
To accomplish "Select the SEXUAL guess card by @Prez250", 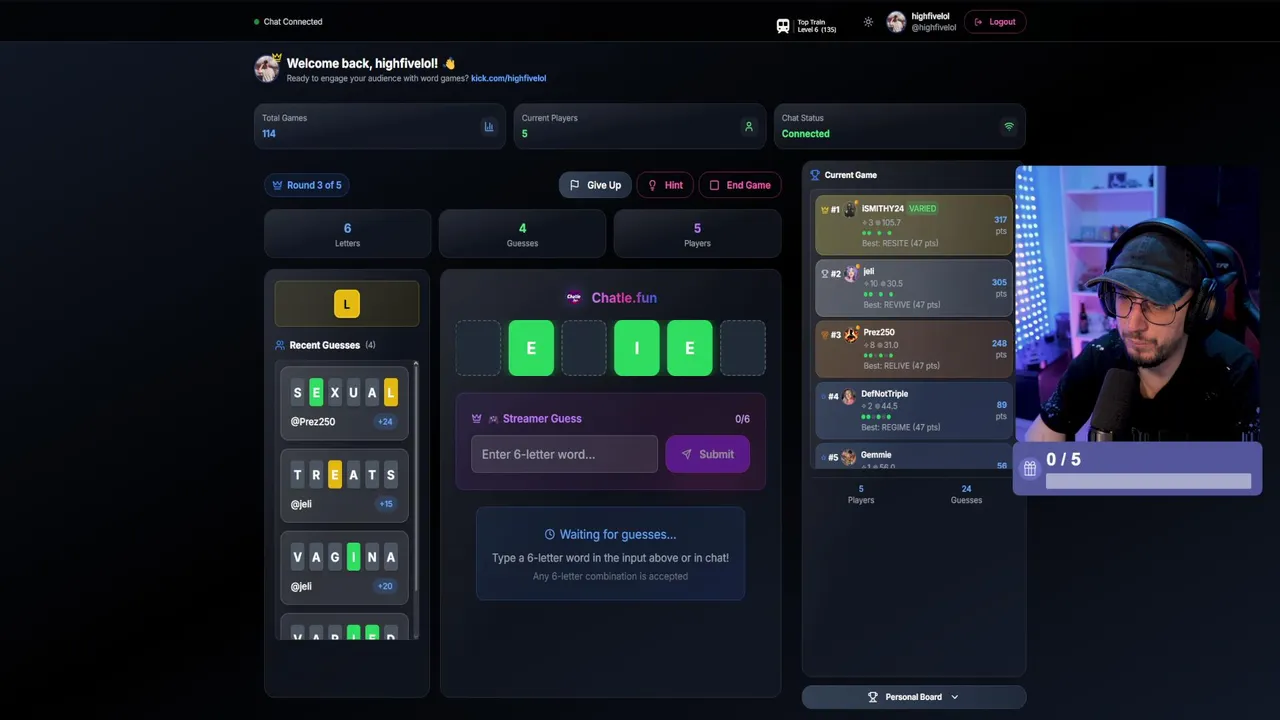I will [344, 403].
